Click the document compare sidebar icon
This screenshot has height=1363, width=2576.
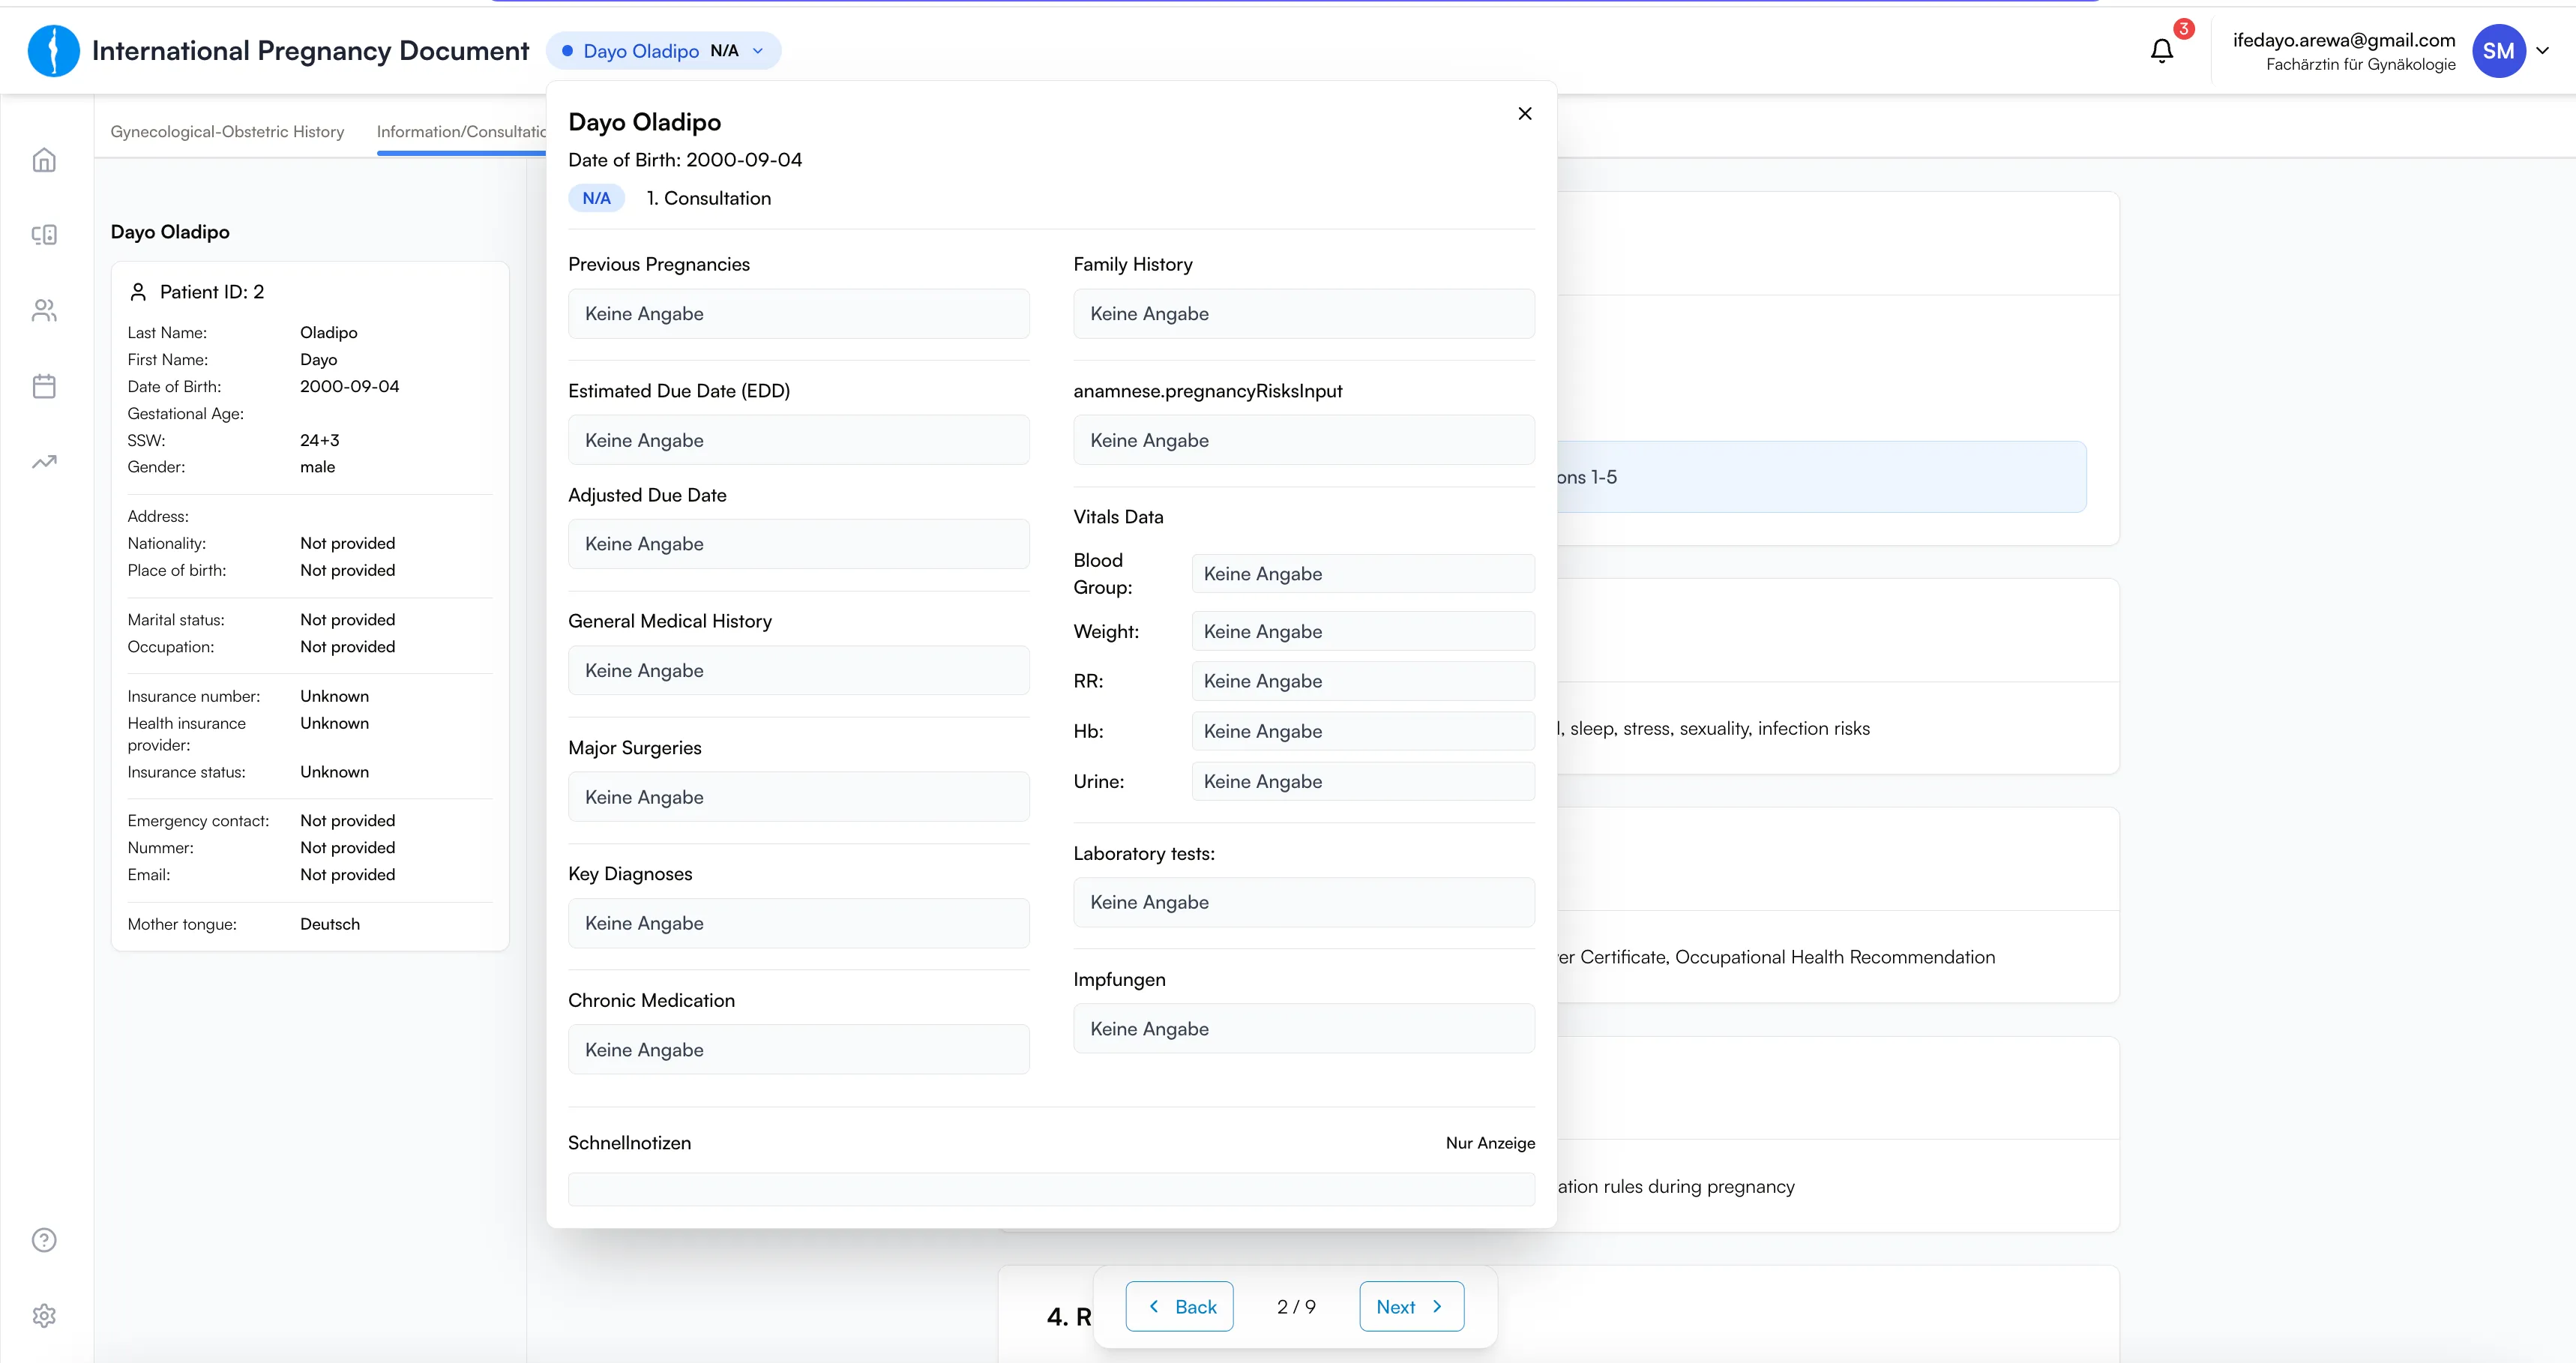[x=44, y=235]
